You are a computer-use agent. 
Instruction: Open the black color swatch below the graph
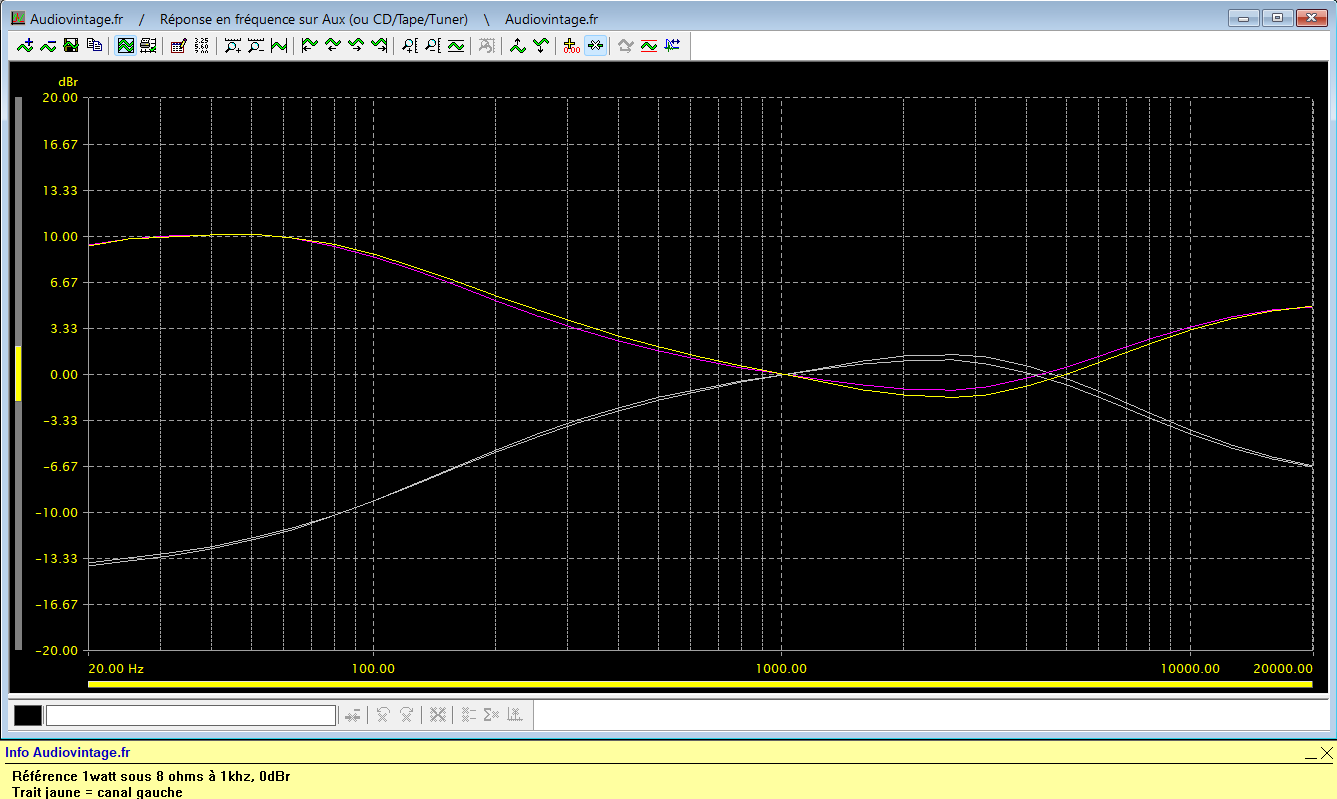click(28, 715)
